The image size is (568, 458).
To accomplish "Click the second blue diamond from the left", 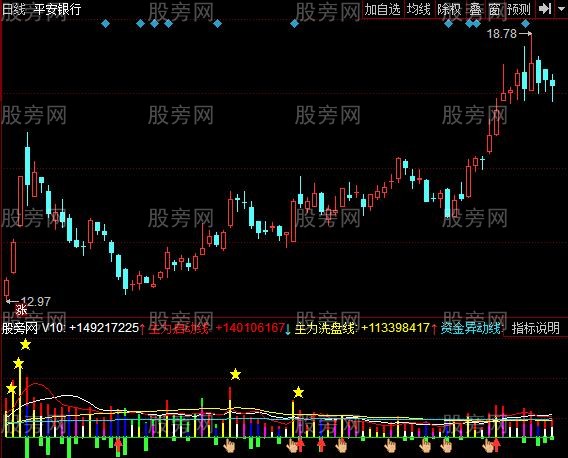I will [141, 24].
